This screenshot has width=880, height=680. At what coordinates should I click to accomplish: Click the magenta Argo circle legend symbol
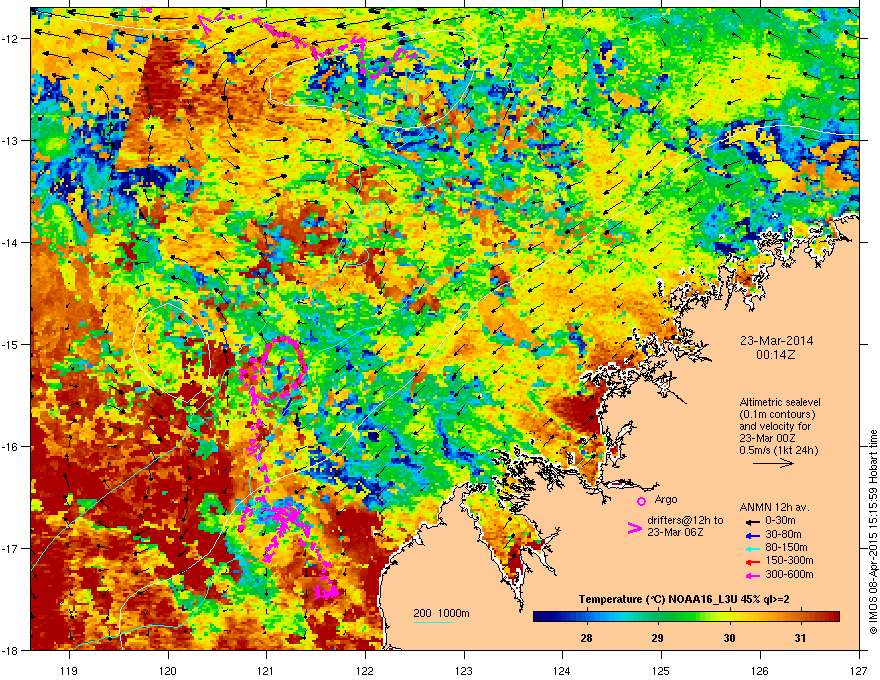point(641,501)
